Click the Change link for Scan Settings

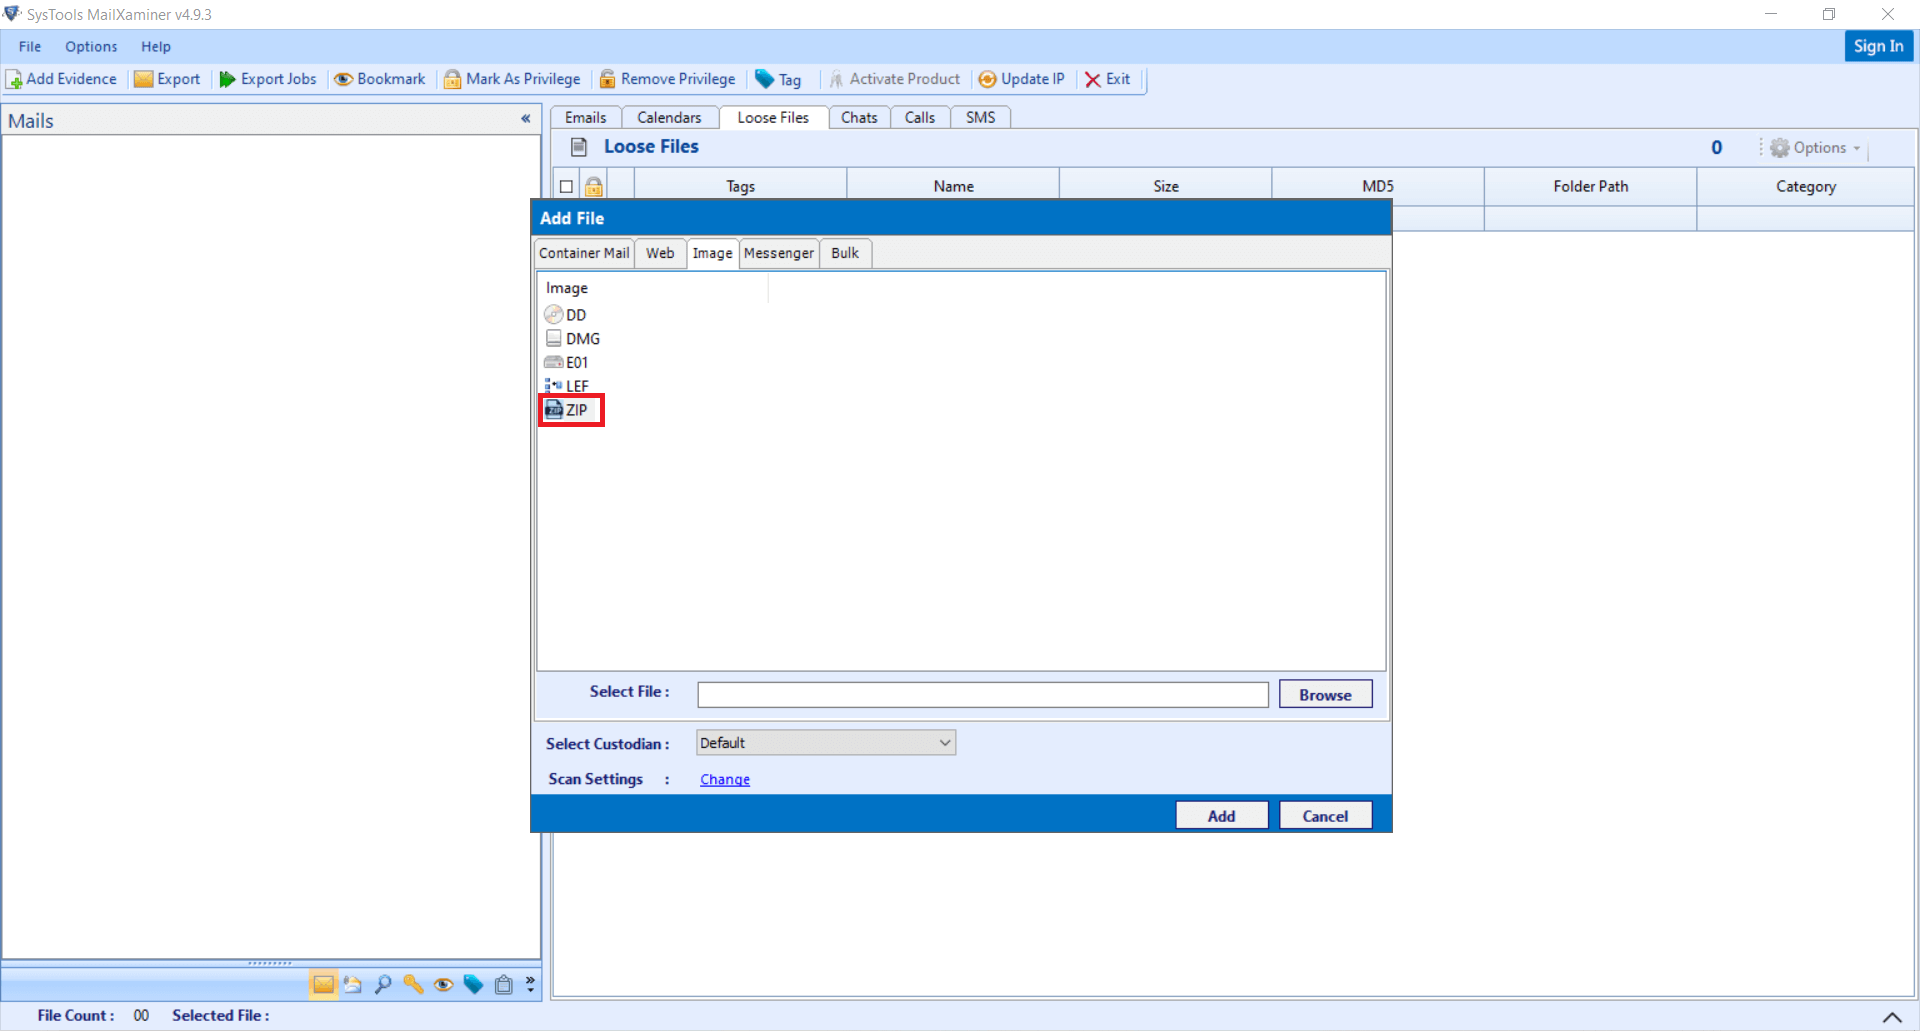[724, 779]
